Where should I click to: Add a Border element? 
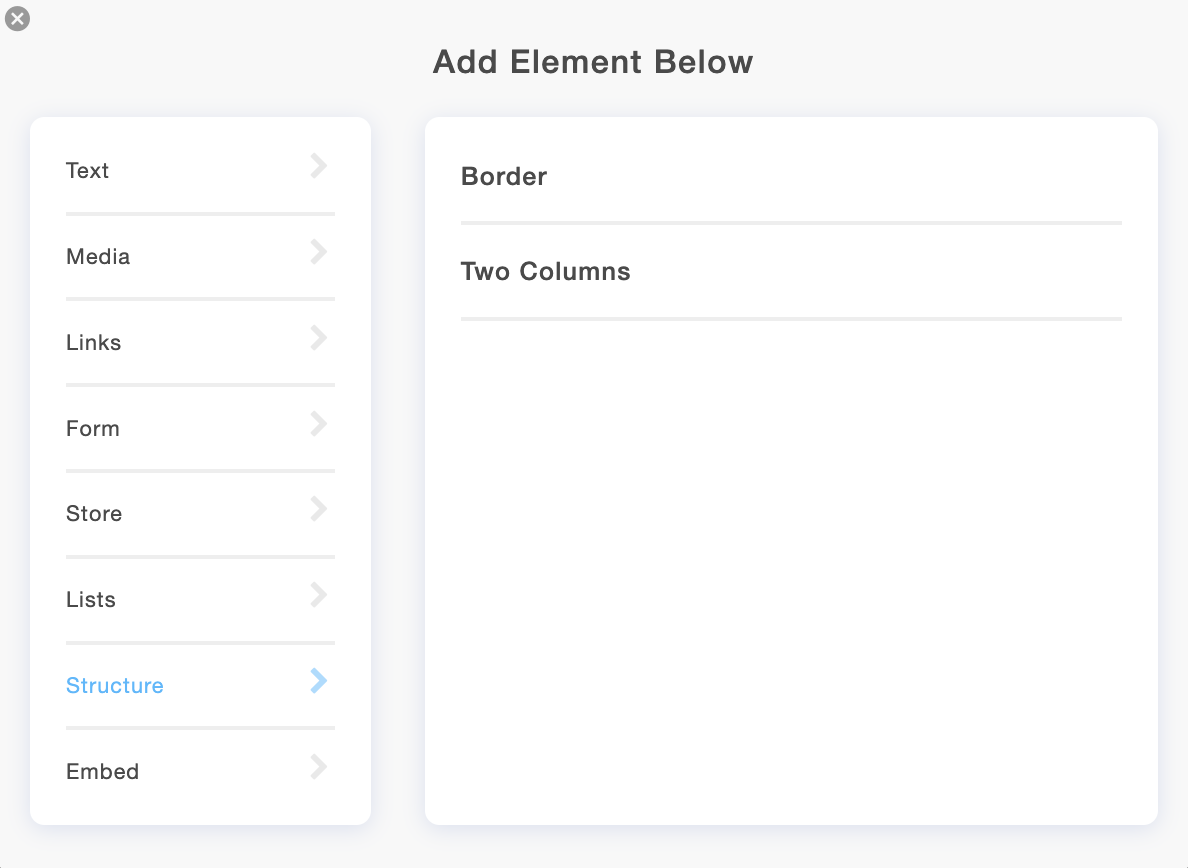(x=504, y=177)
